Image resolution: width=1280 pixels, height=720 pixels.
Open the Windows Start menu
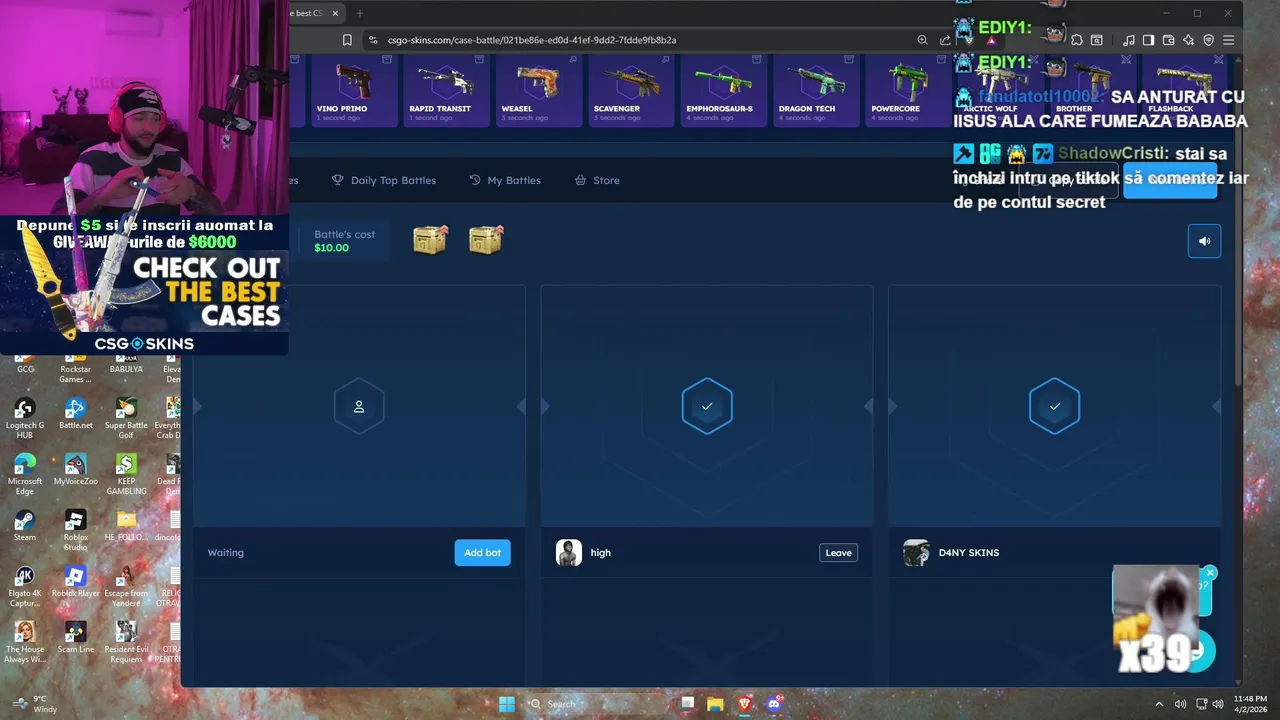(507, 704)
